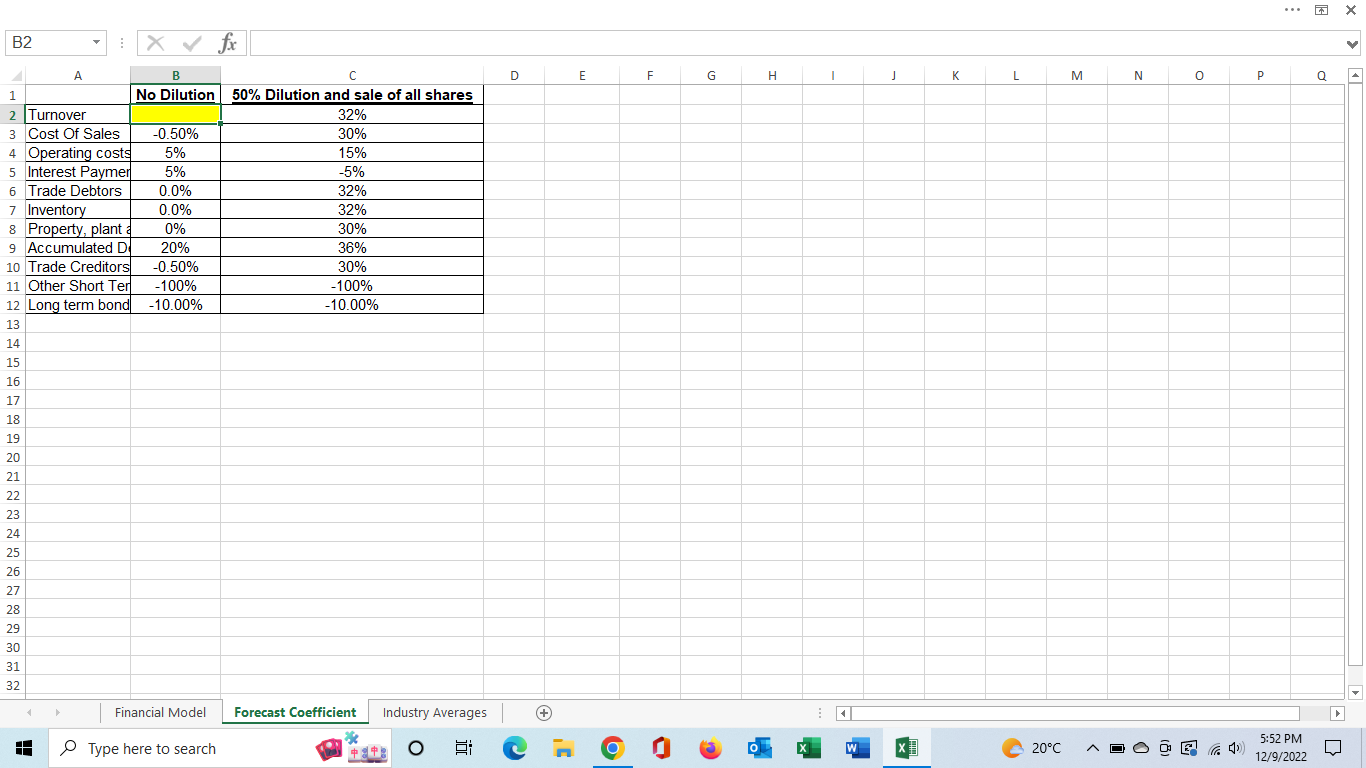Open the 20°C weather widget
1366x768 pixels.
(1030, 748)
